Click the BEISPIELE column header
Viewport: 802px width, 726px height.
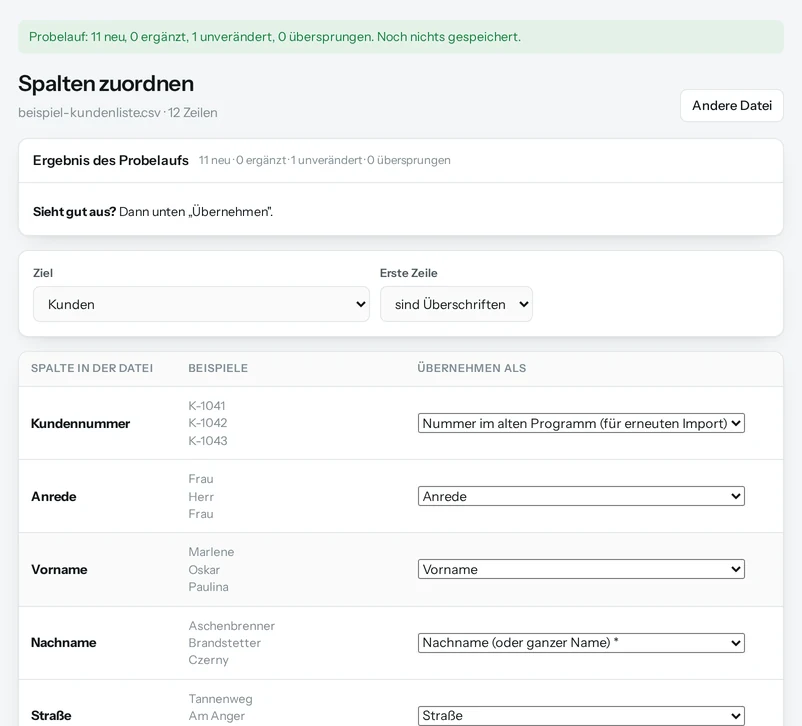218,368
